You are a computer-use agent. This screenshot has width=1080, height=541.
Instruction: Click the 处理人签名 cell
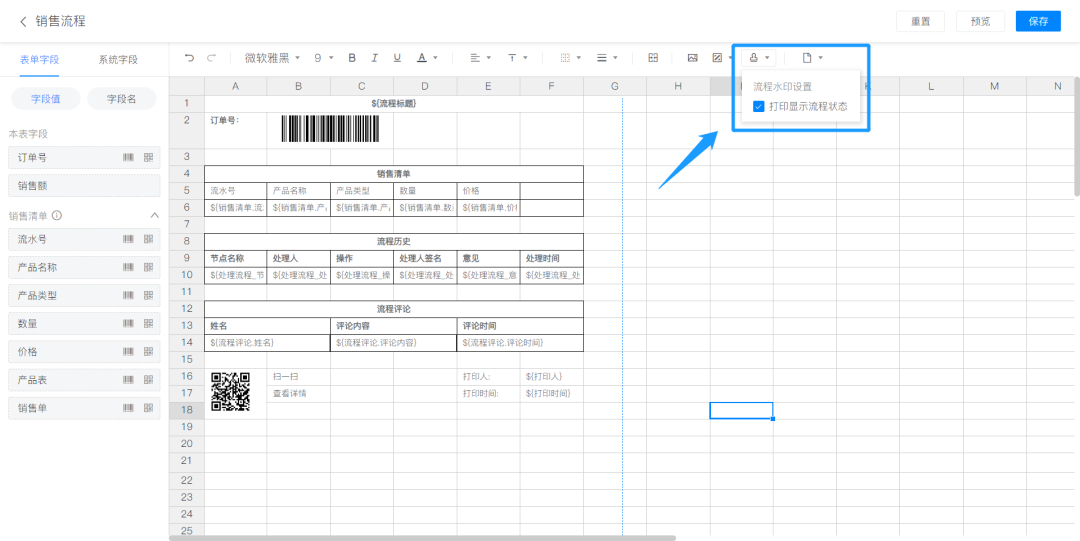click(x=425, y=258)
